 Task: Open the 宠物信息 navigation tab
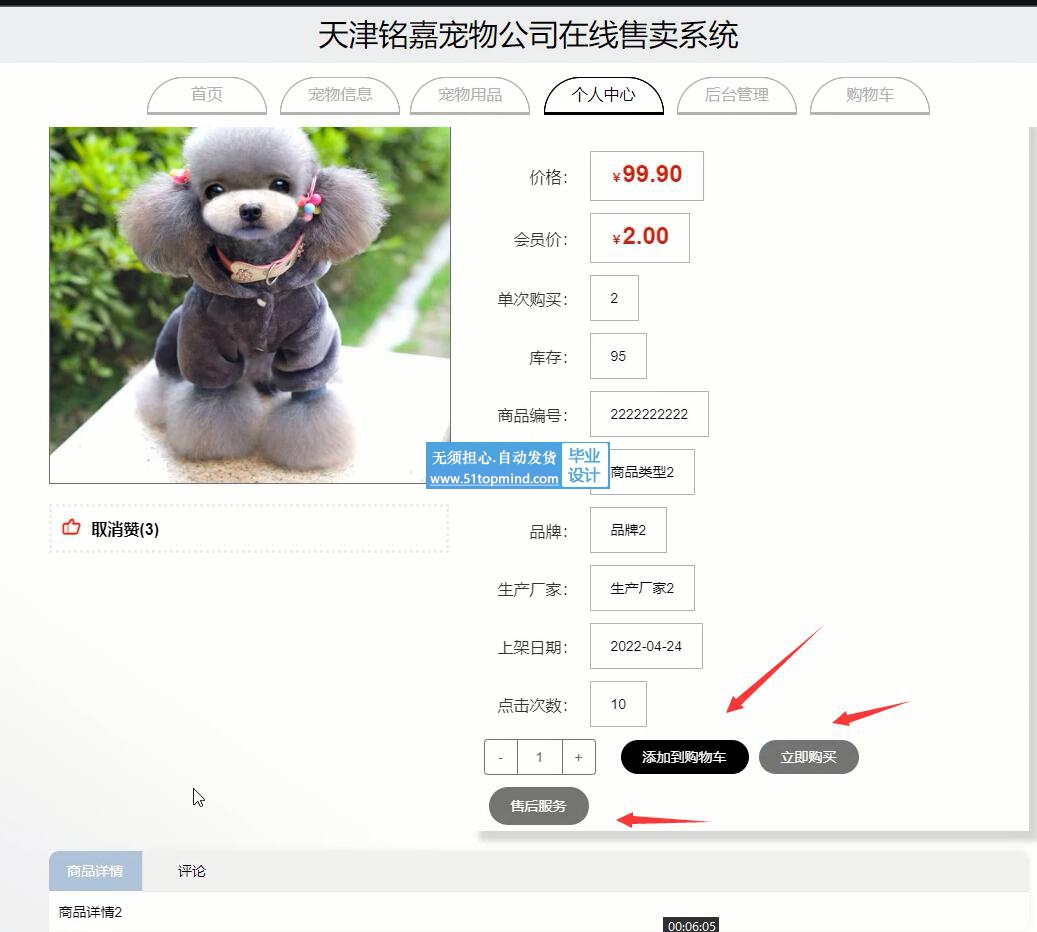[340, 95]
